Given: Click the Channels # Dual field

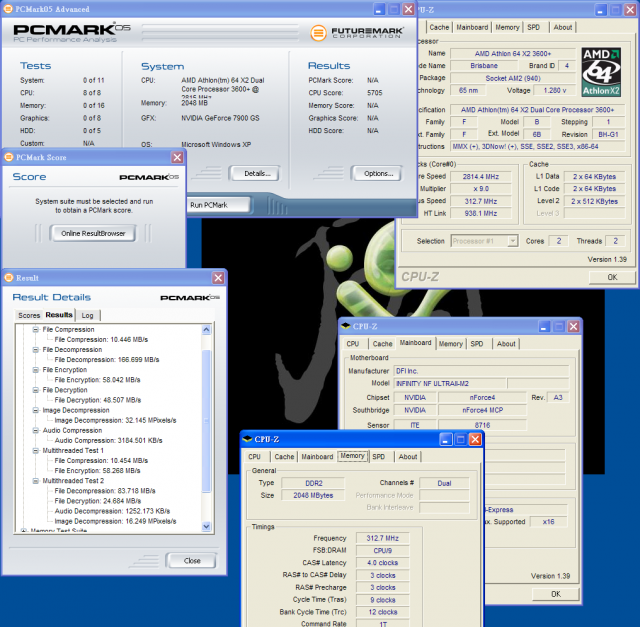Looking at the screenshot, I should tap(444, 483).
